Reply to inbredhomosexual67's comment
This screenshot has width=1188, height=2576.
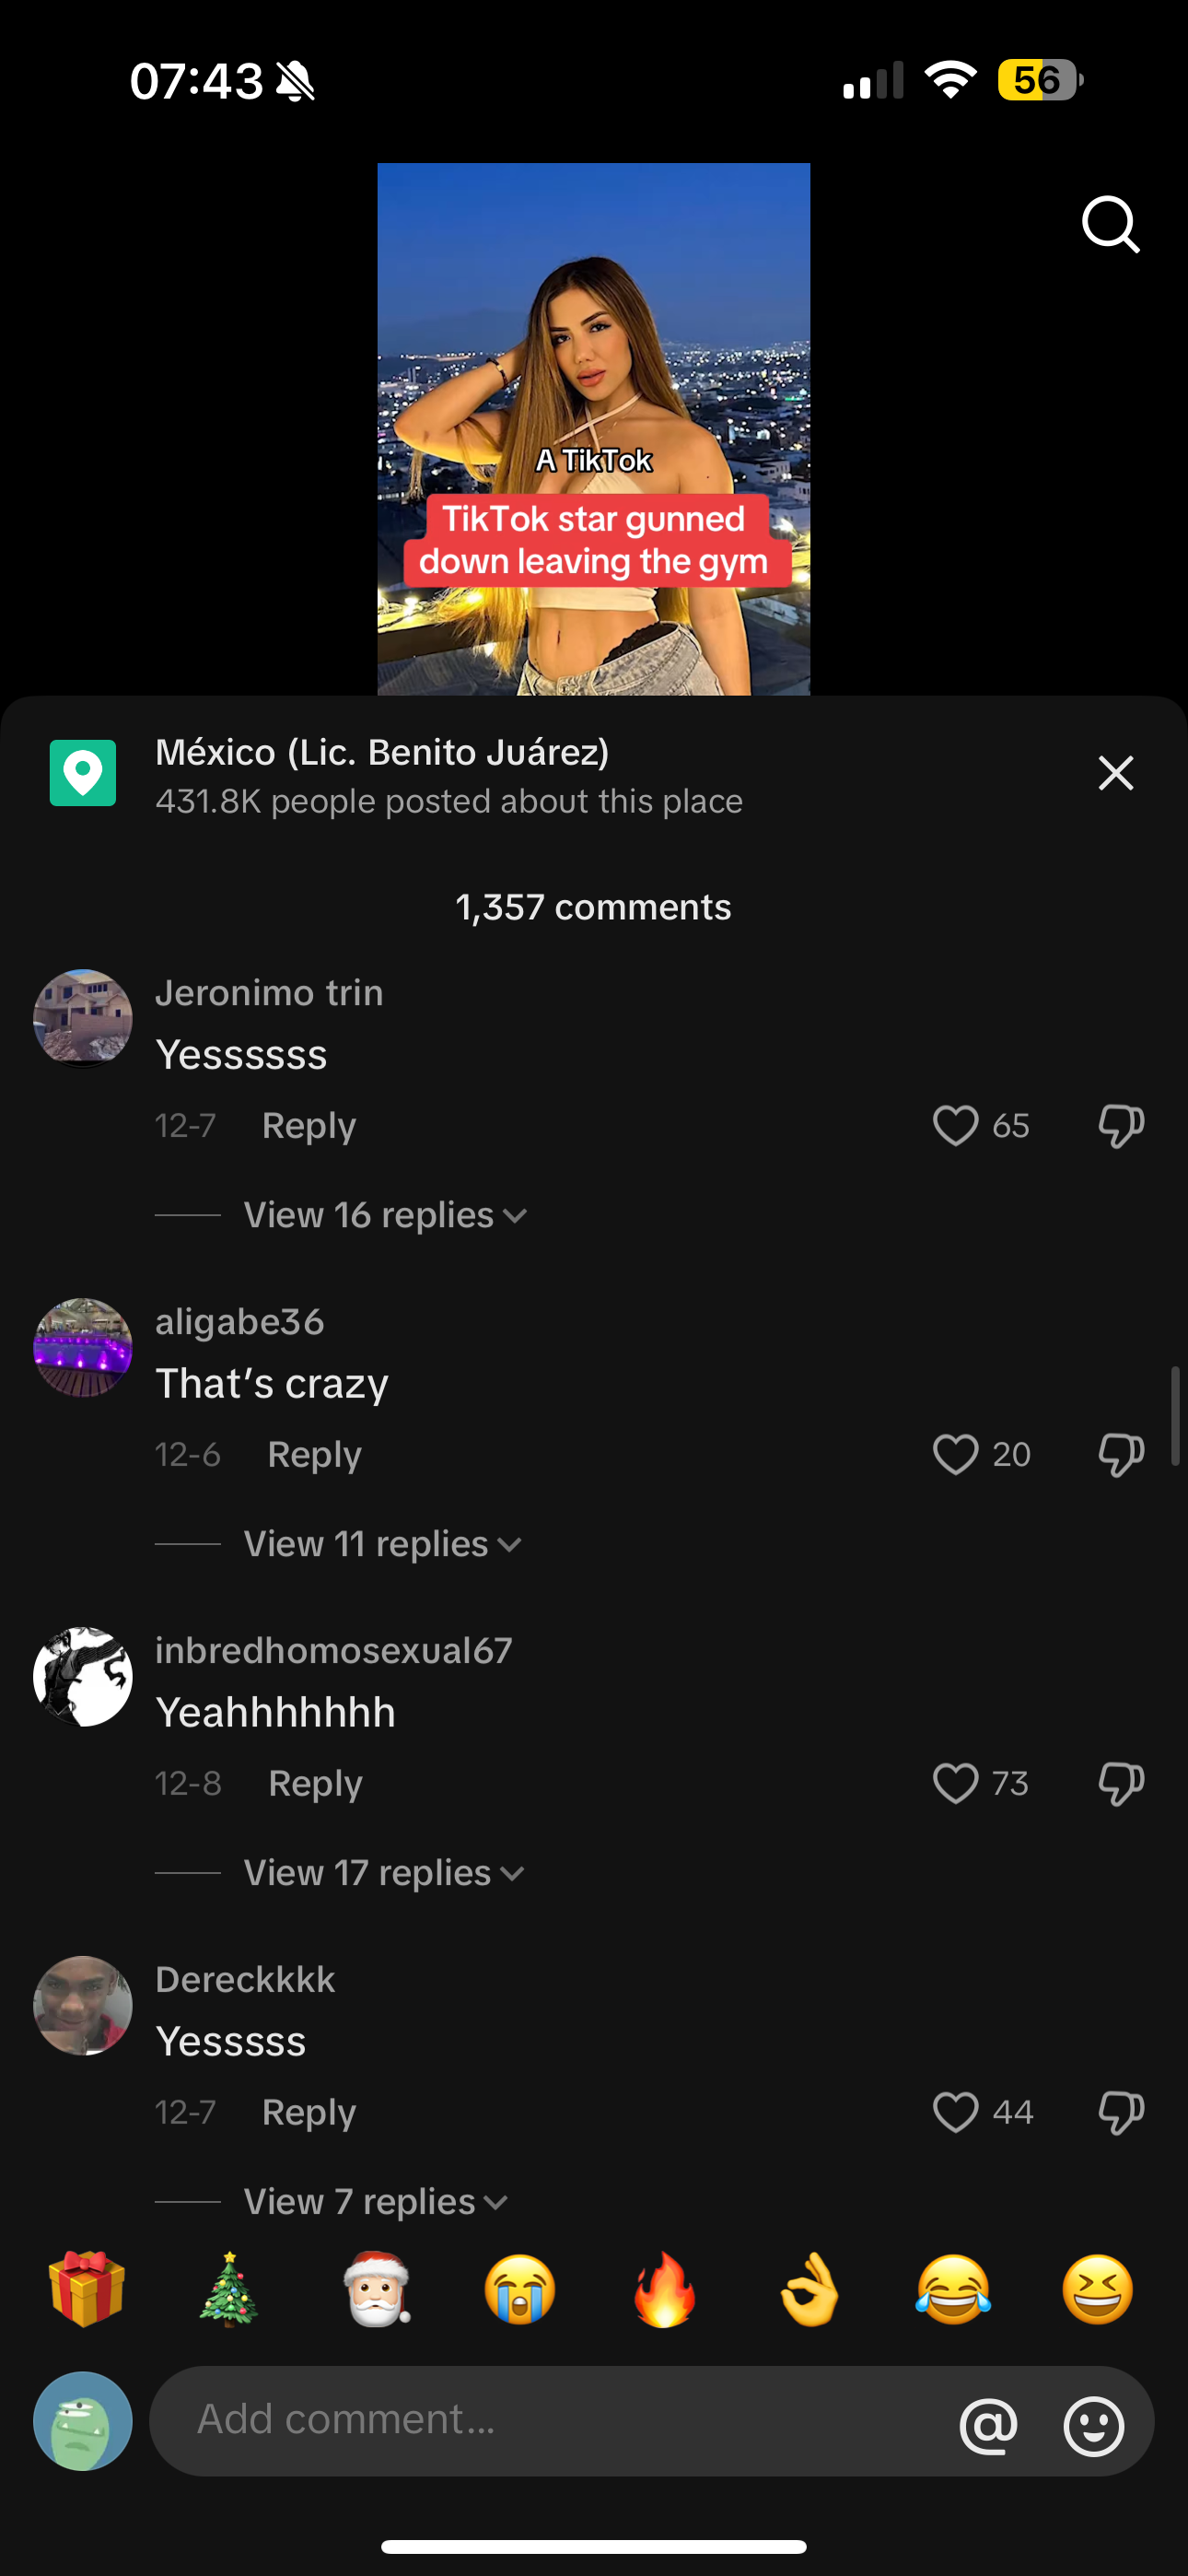click(316, 1783)
